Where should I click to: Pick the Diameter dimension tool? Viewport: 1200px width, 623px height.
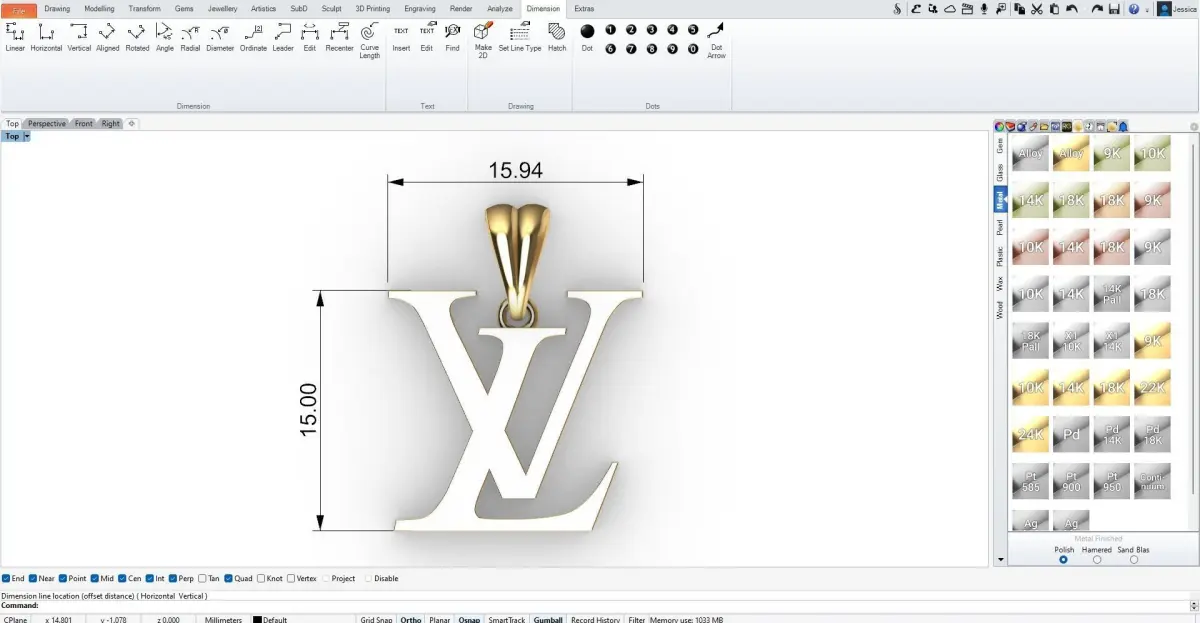(220, 38)
